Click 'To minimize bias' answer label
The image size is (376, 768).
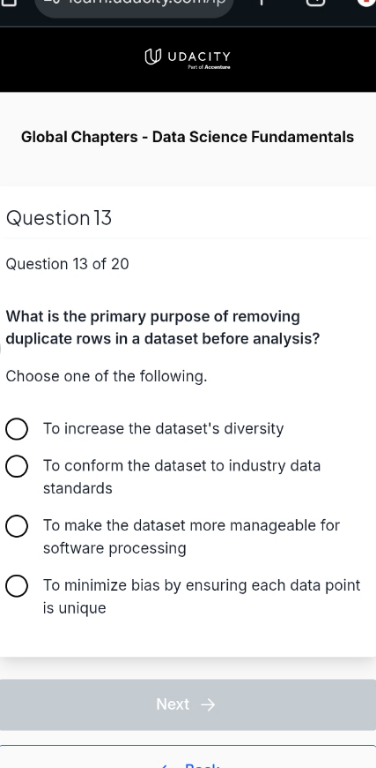click(201, 597)
